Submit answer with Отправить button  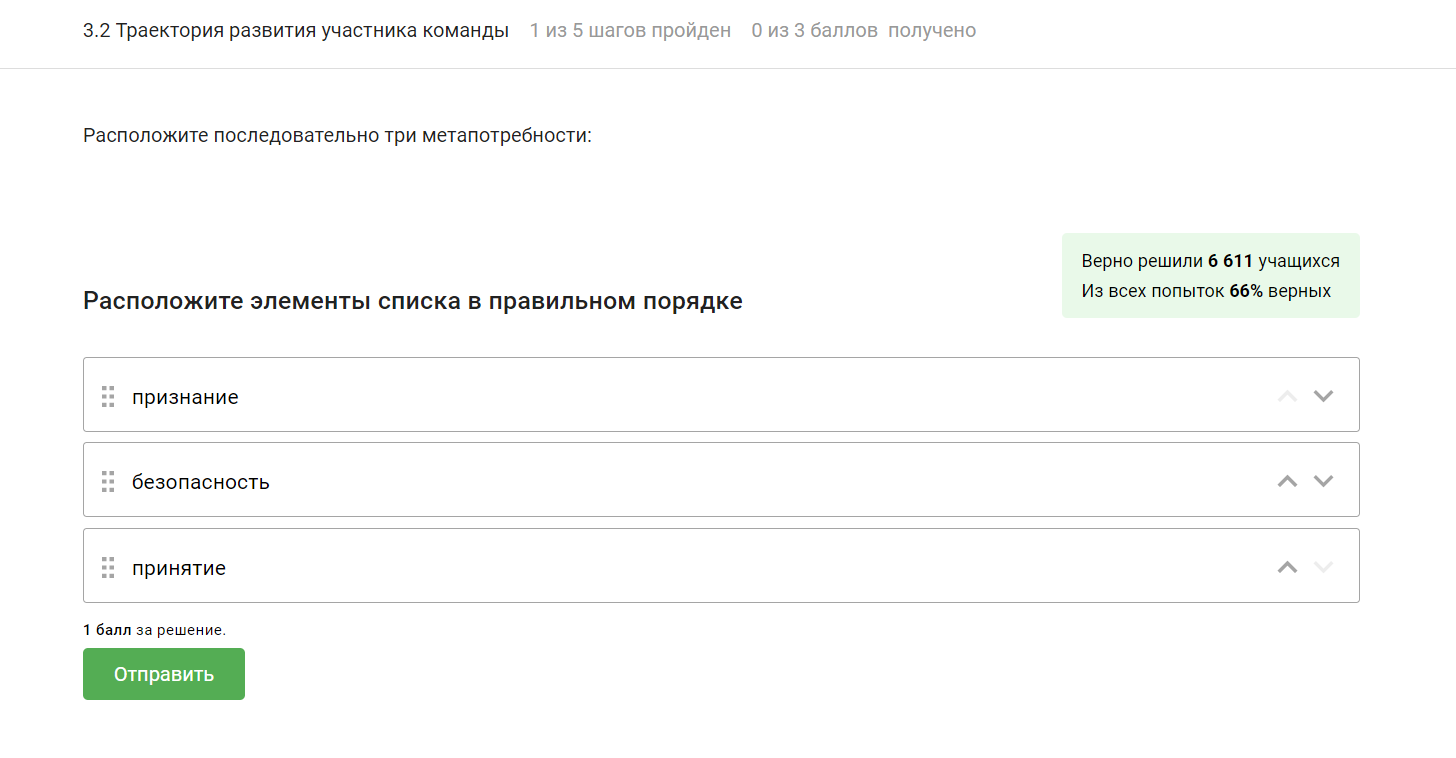164,674
